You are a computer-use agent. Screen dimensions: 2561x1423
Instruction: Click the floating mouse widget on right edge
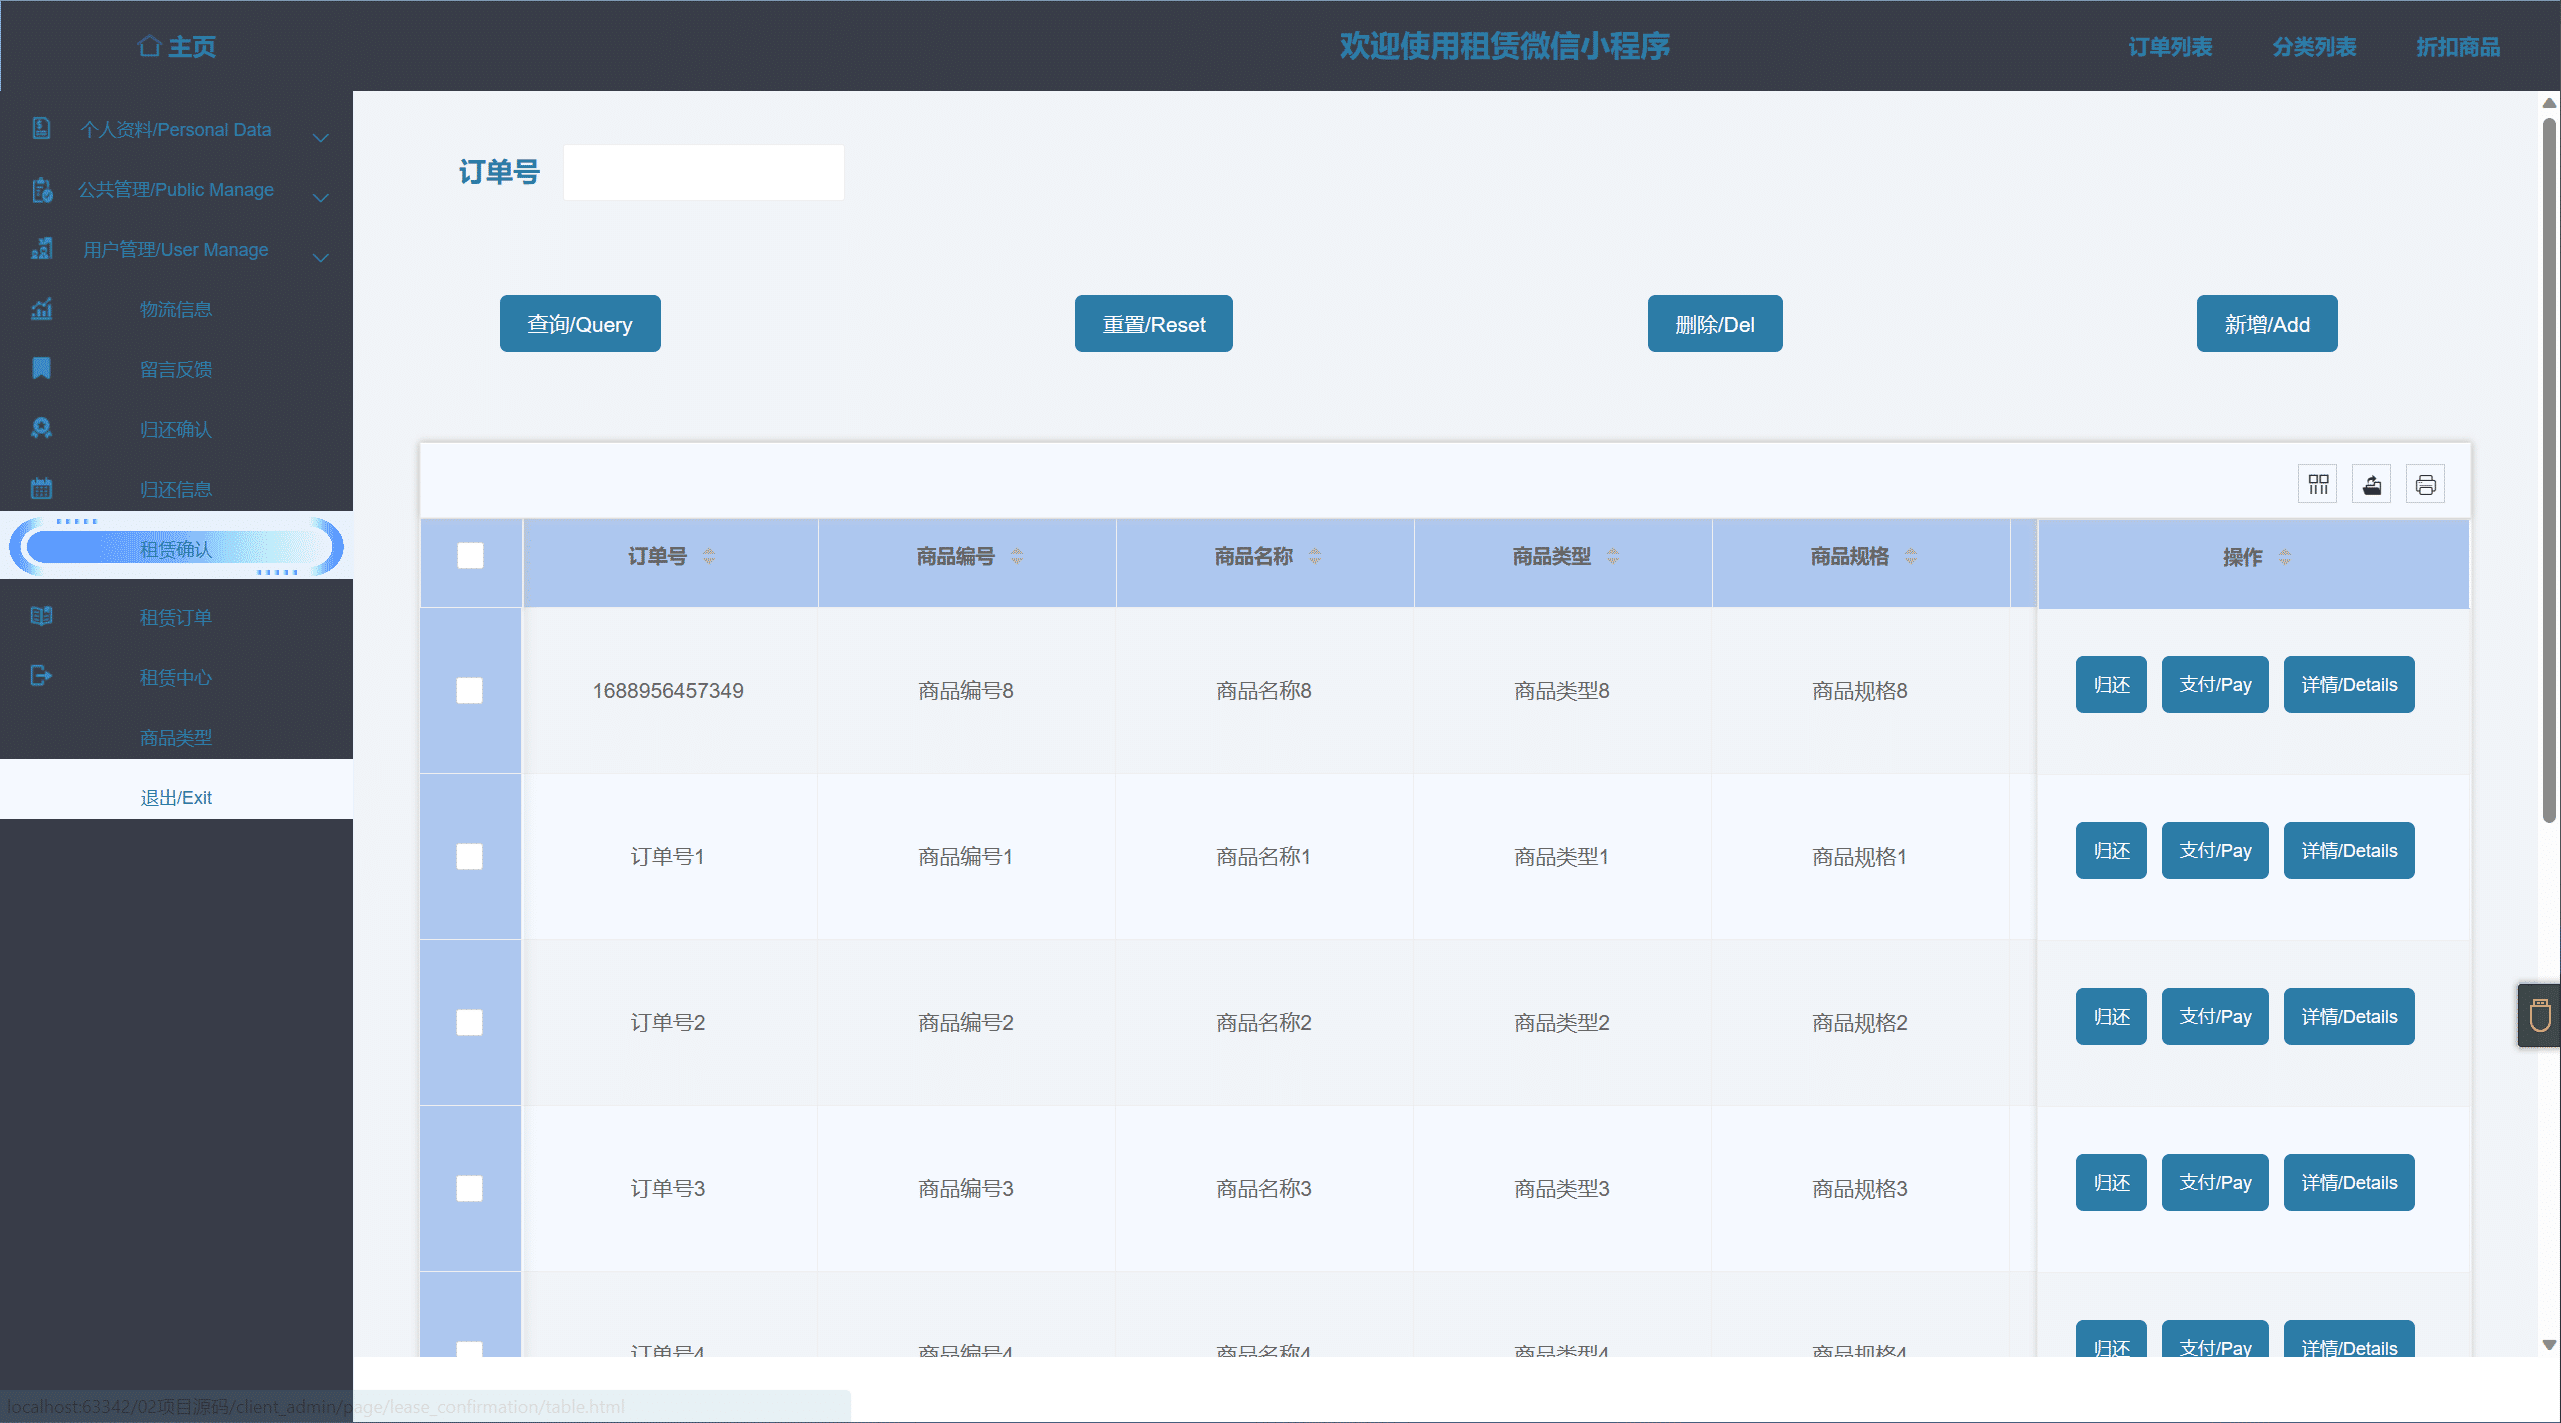2540,1016
